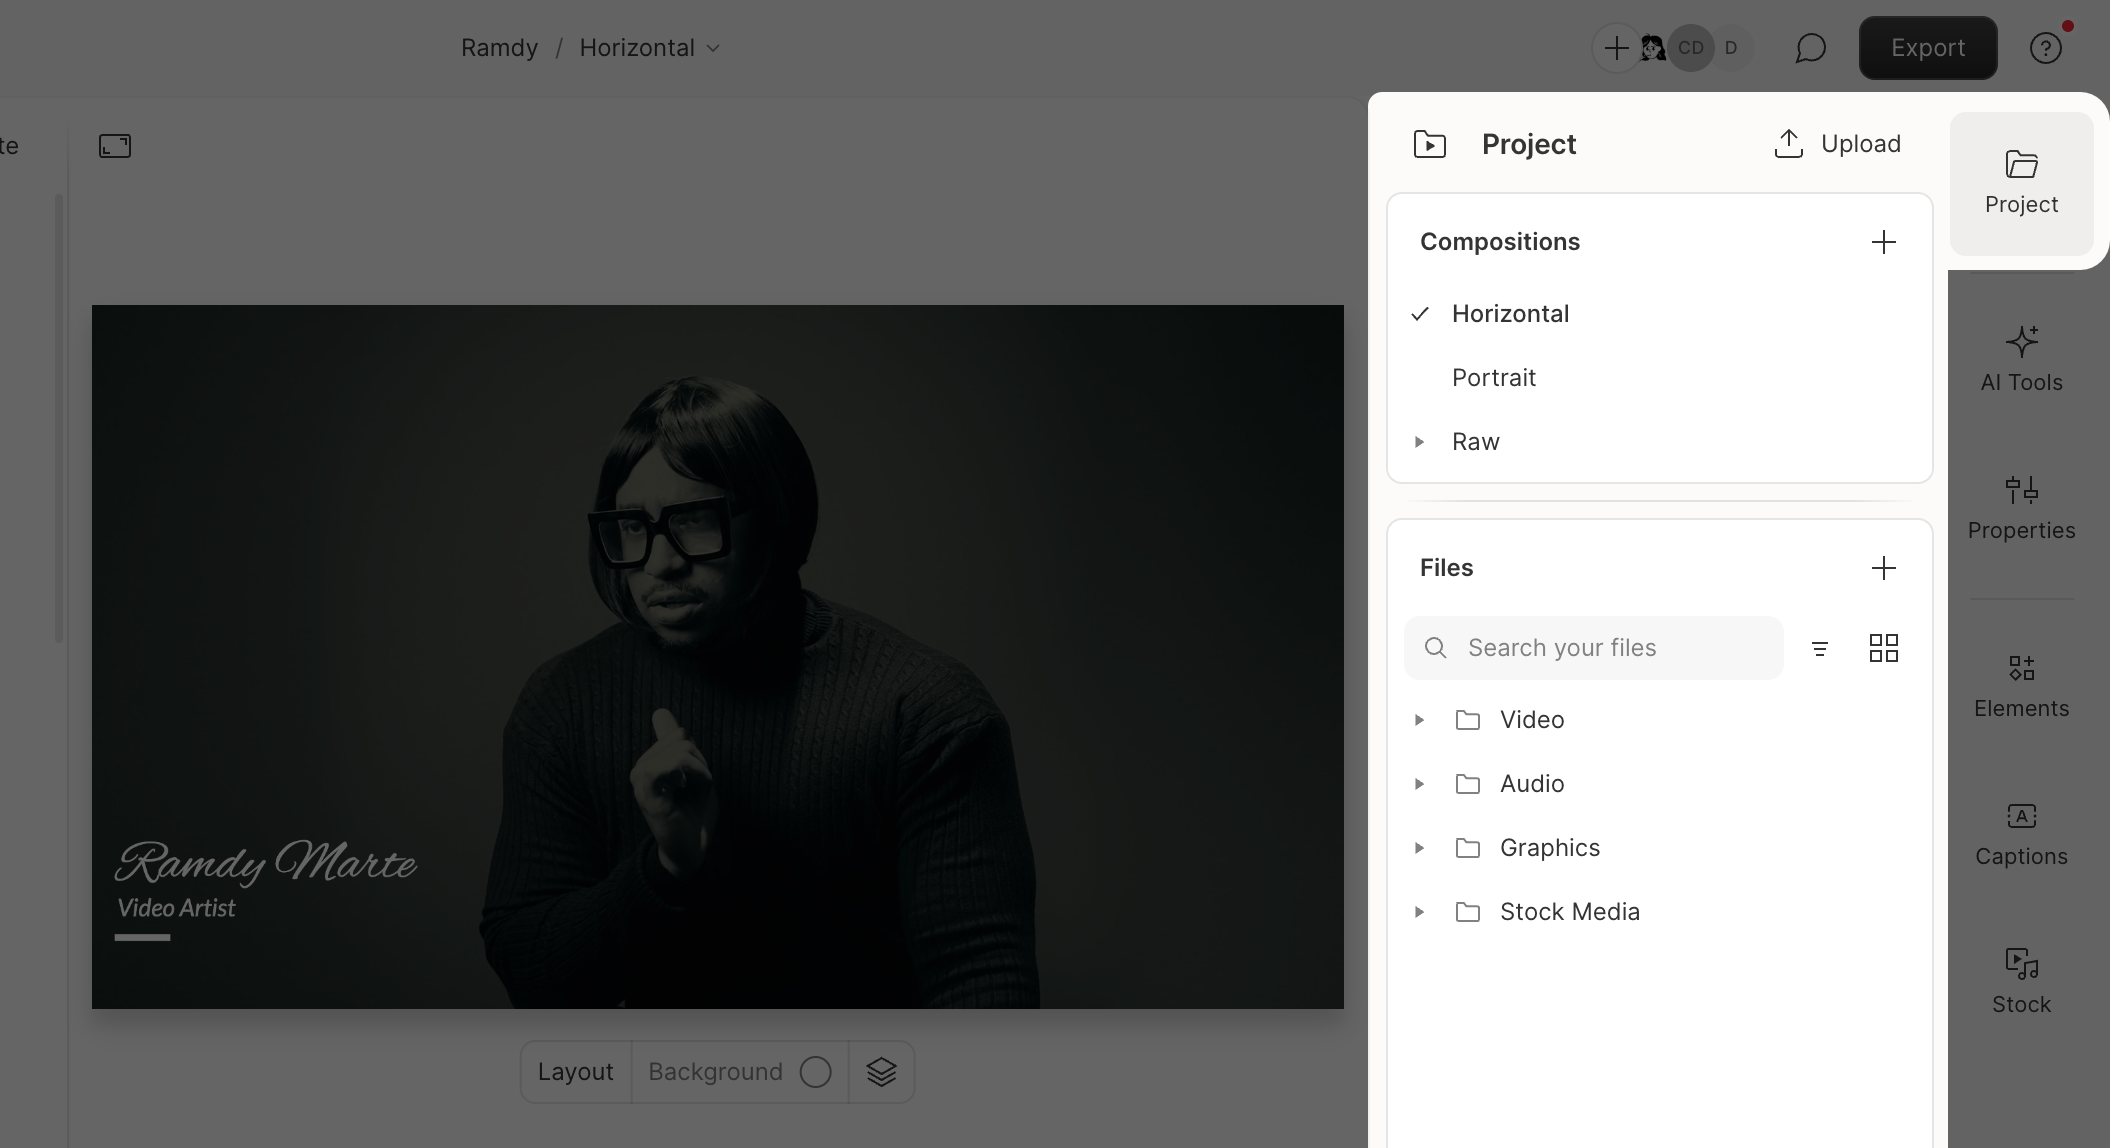Click the Export button

1927,48
